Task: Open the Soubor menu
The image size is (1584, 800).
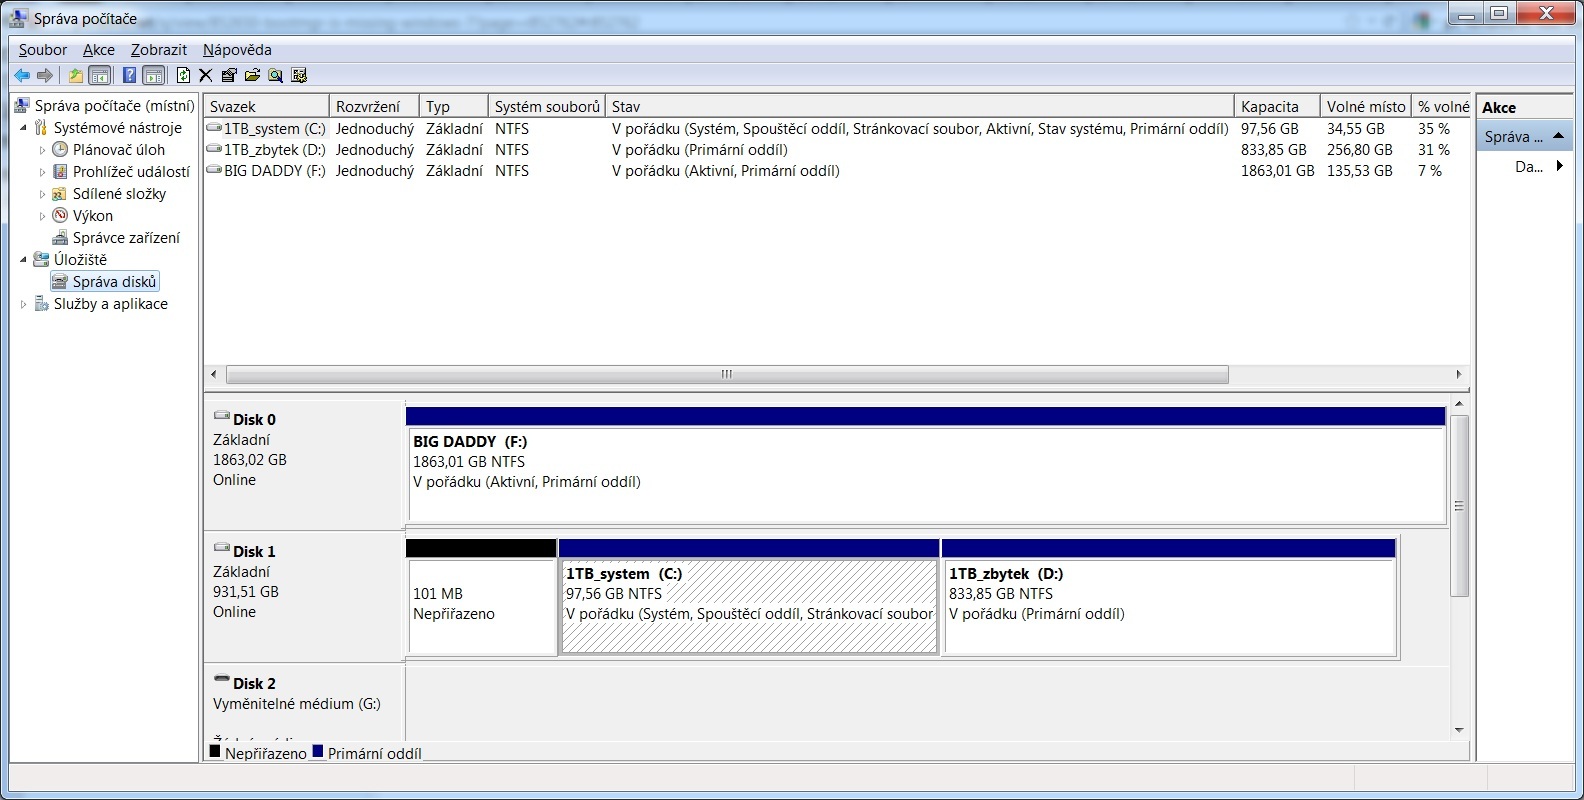Action: [43, 50]
